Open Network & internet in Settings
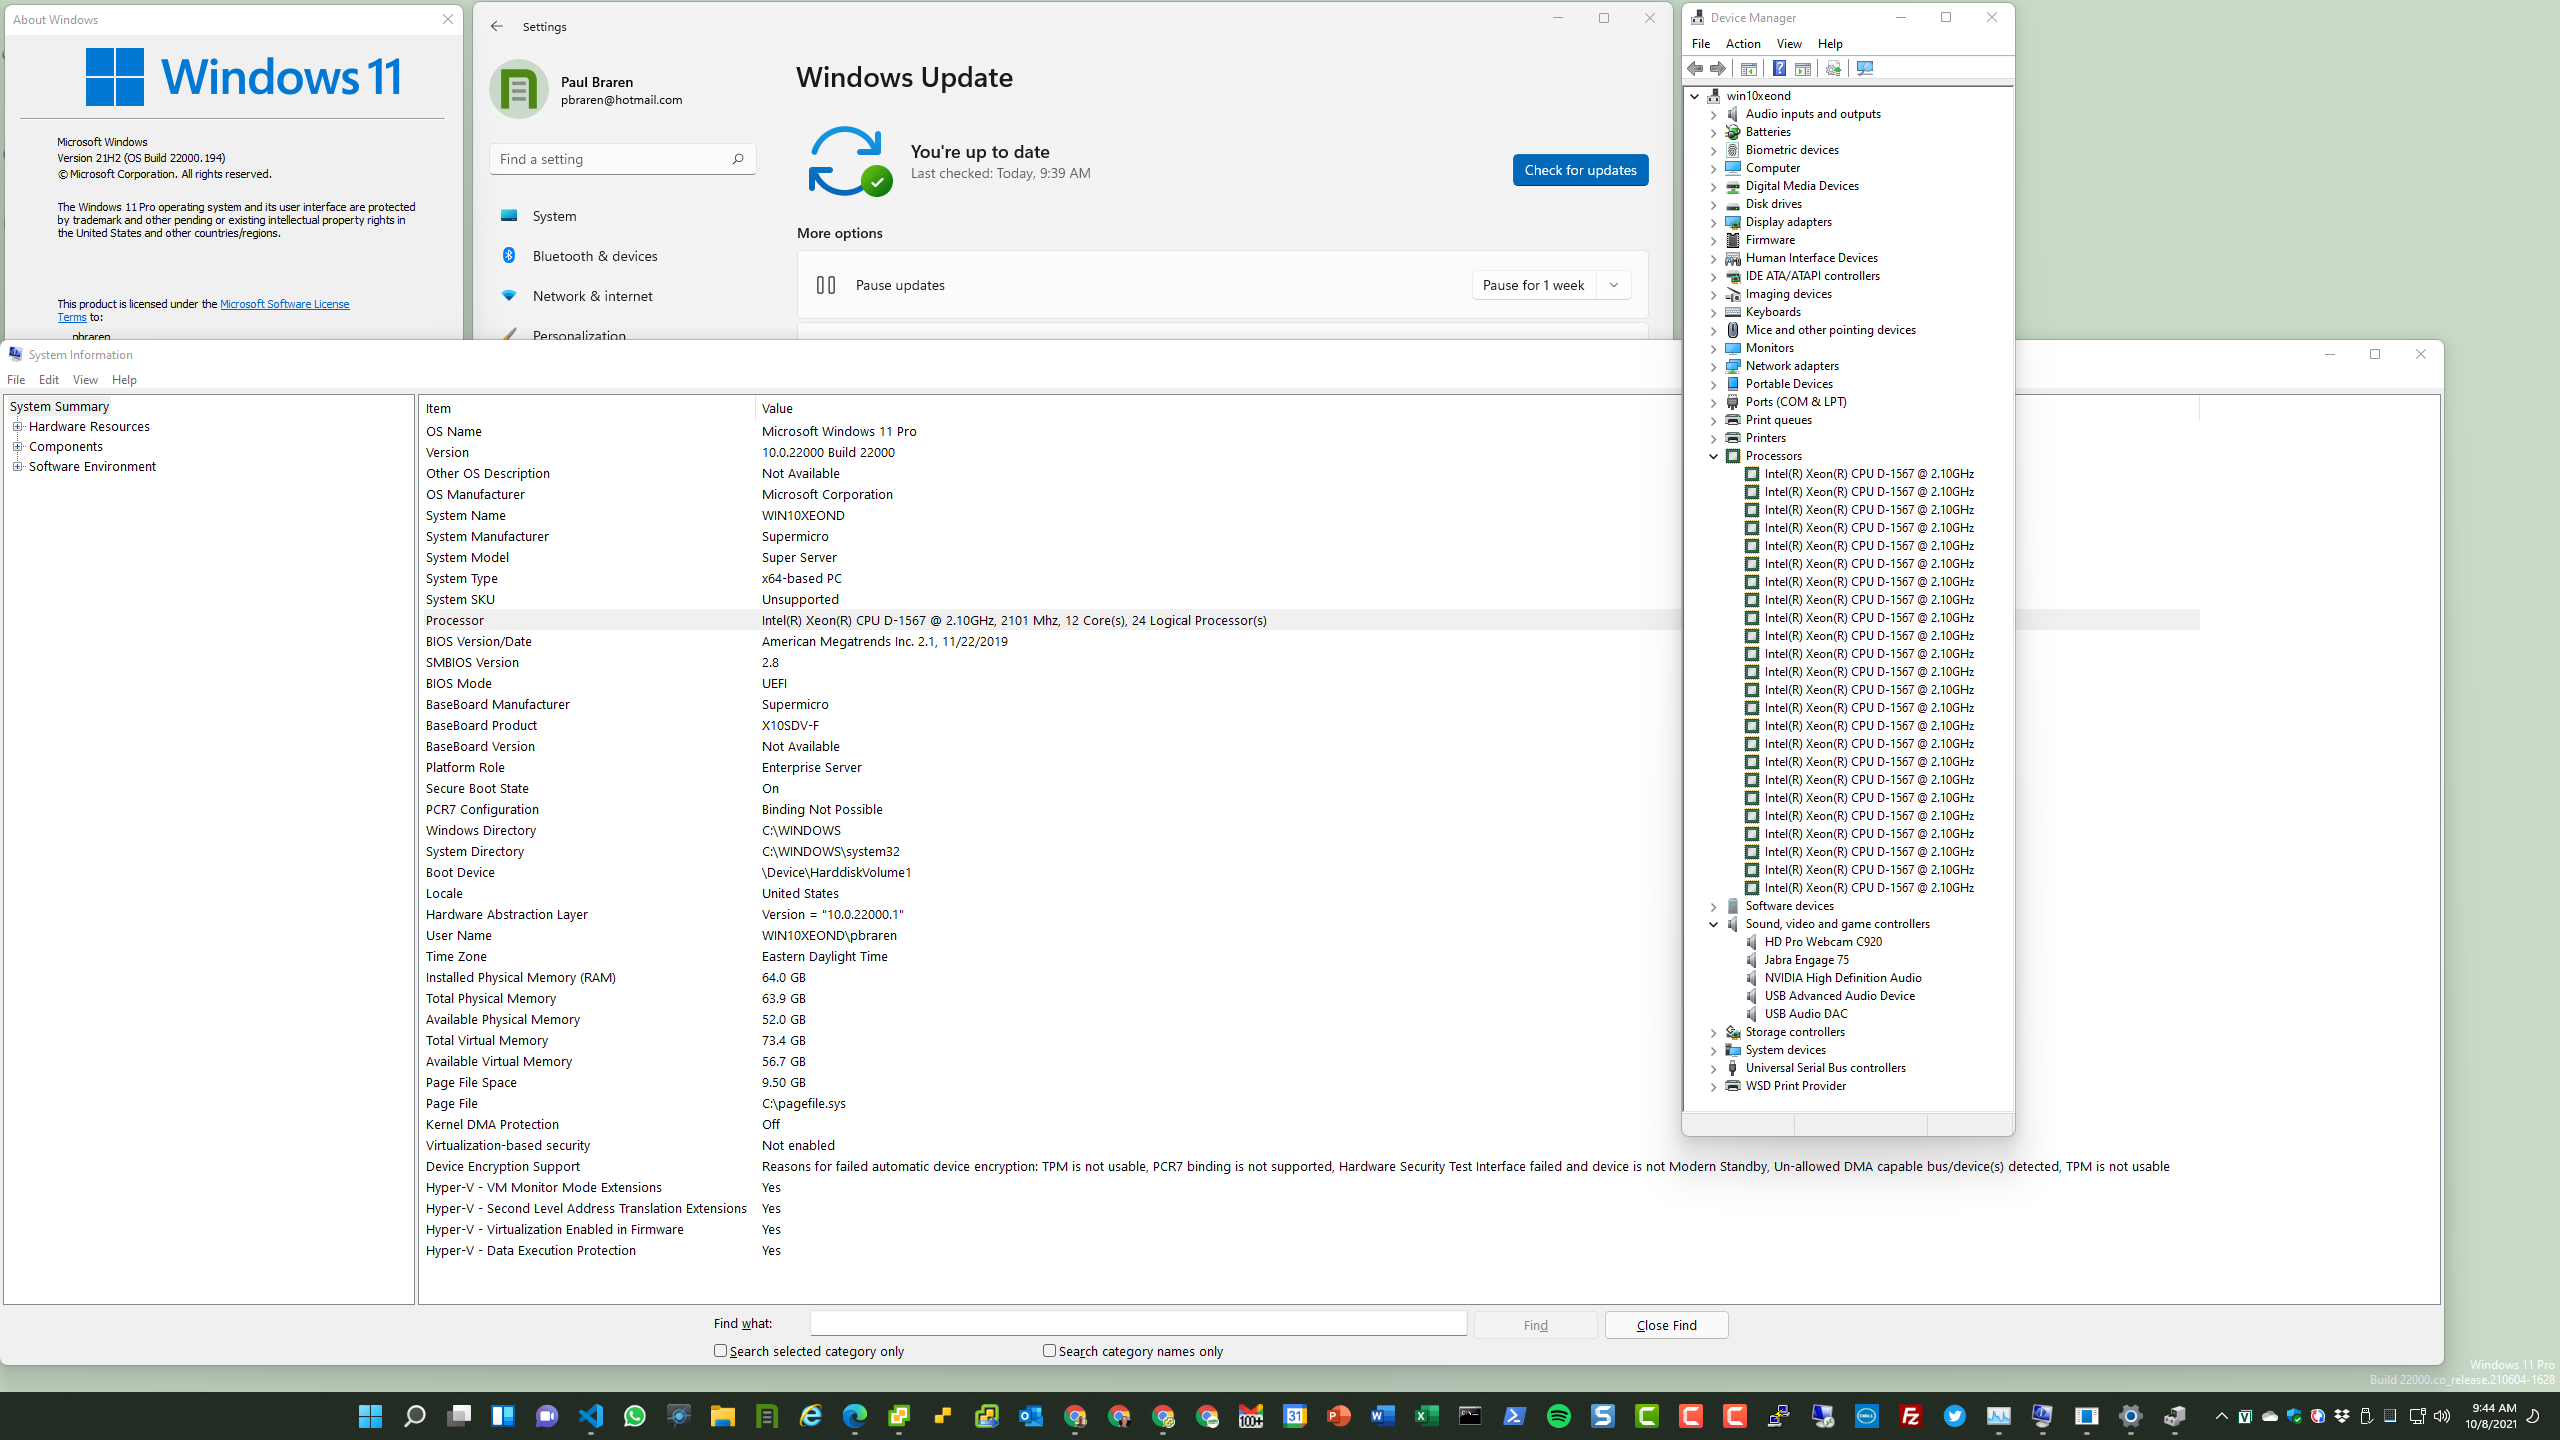 [x=593, y=296]
